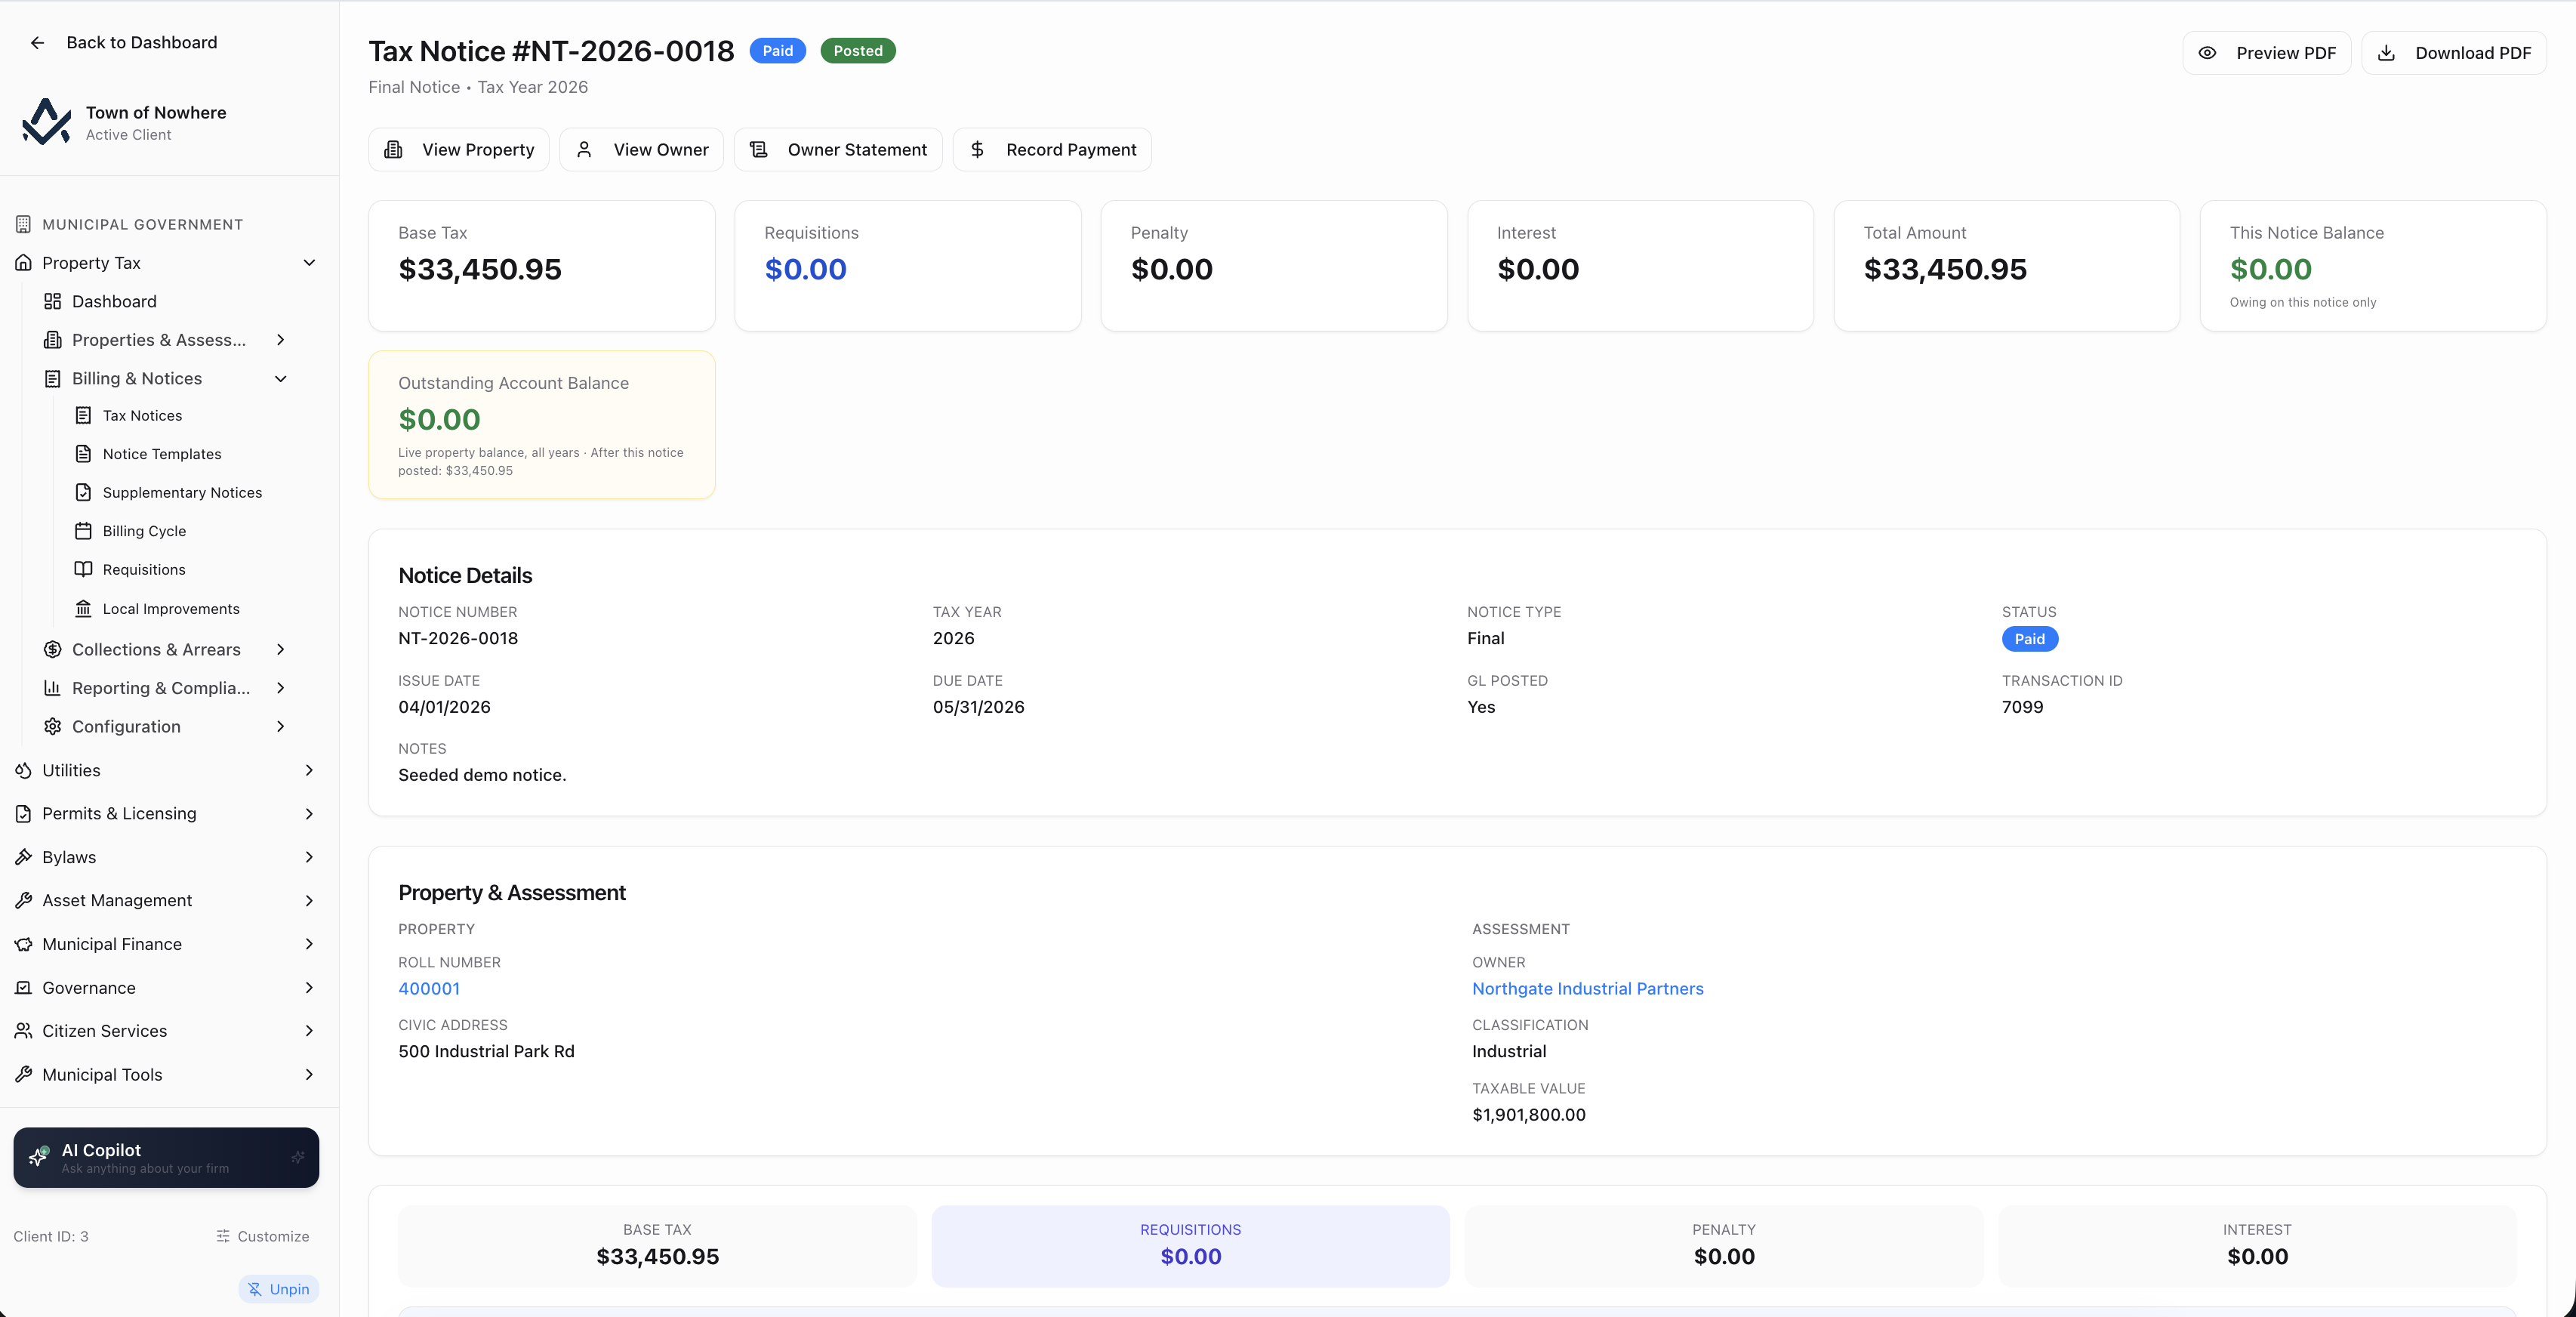
Task: Select the Requisitions breakdown tile
Action: [x=1190, y=1245]
